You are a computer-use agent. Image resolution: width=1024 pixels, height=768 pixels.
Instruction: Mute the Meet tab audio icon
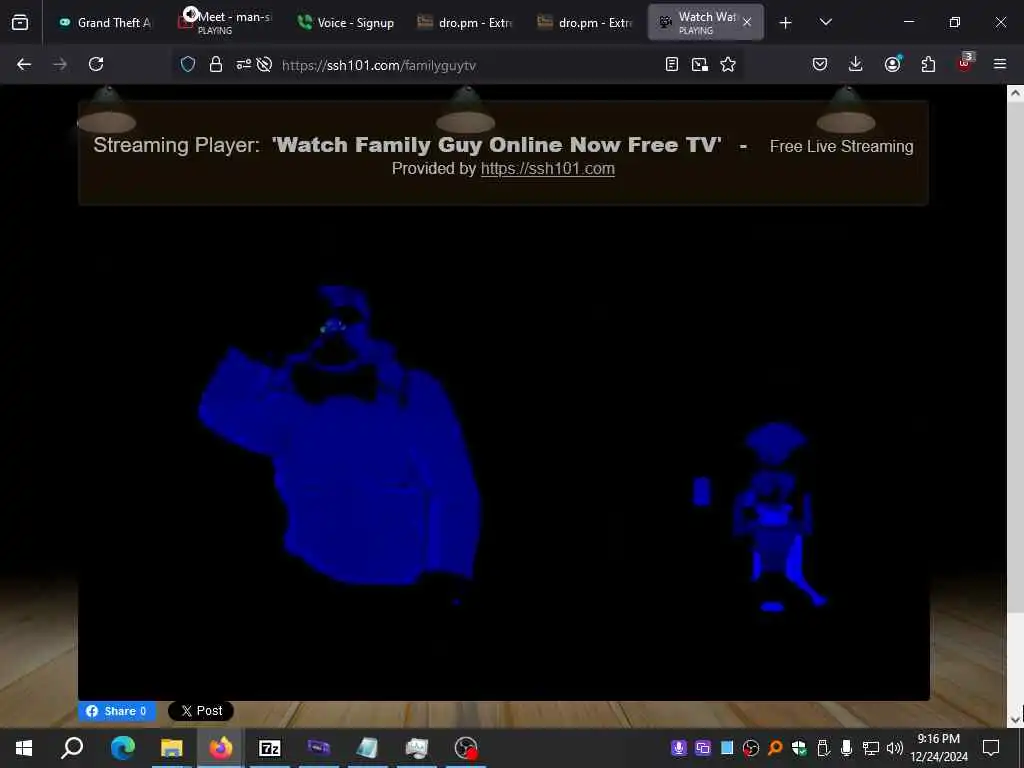click(190, 14)
